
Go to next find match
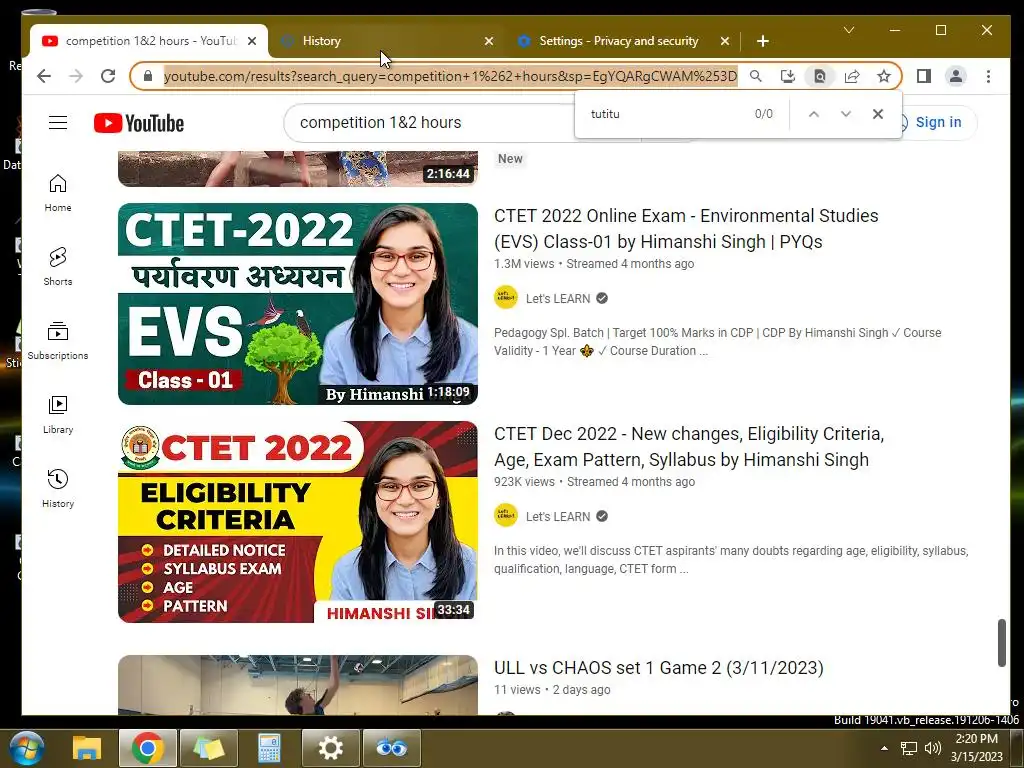tap(846, 114)
